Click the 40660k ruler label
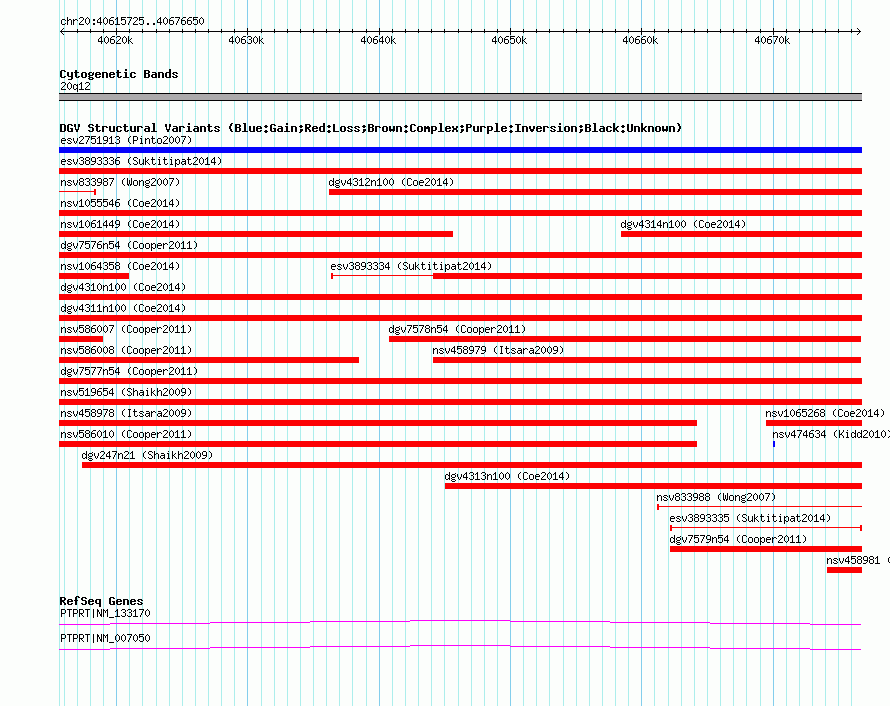 click(x=640, y=40)
